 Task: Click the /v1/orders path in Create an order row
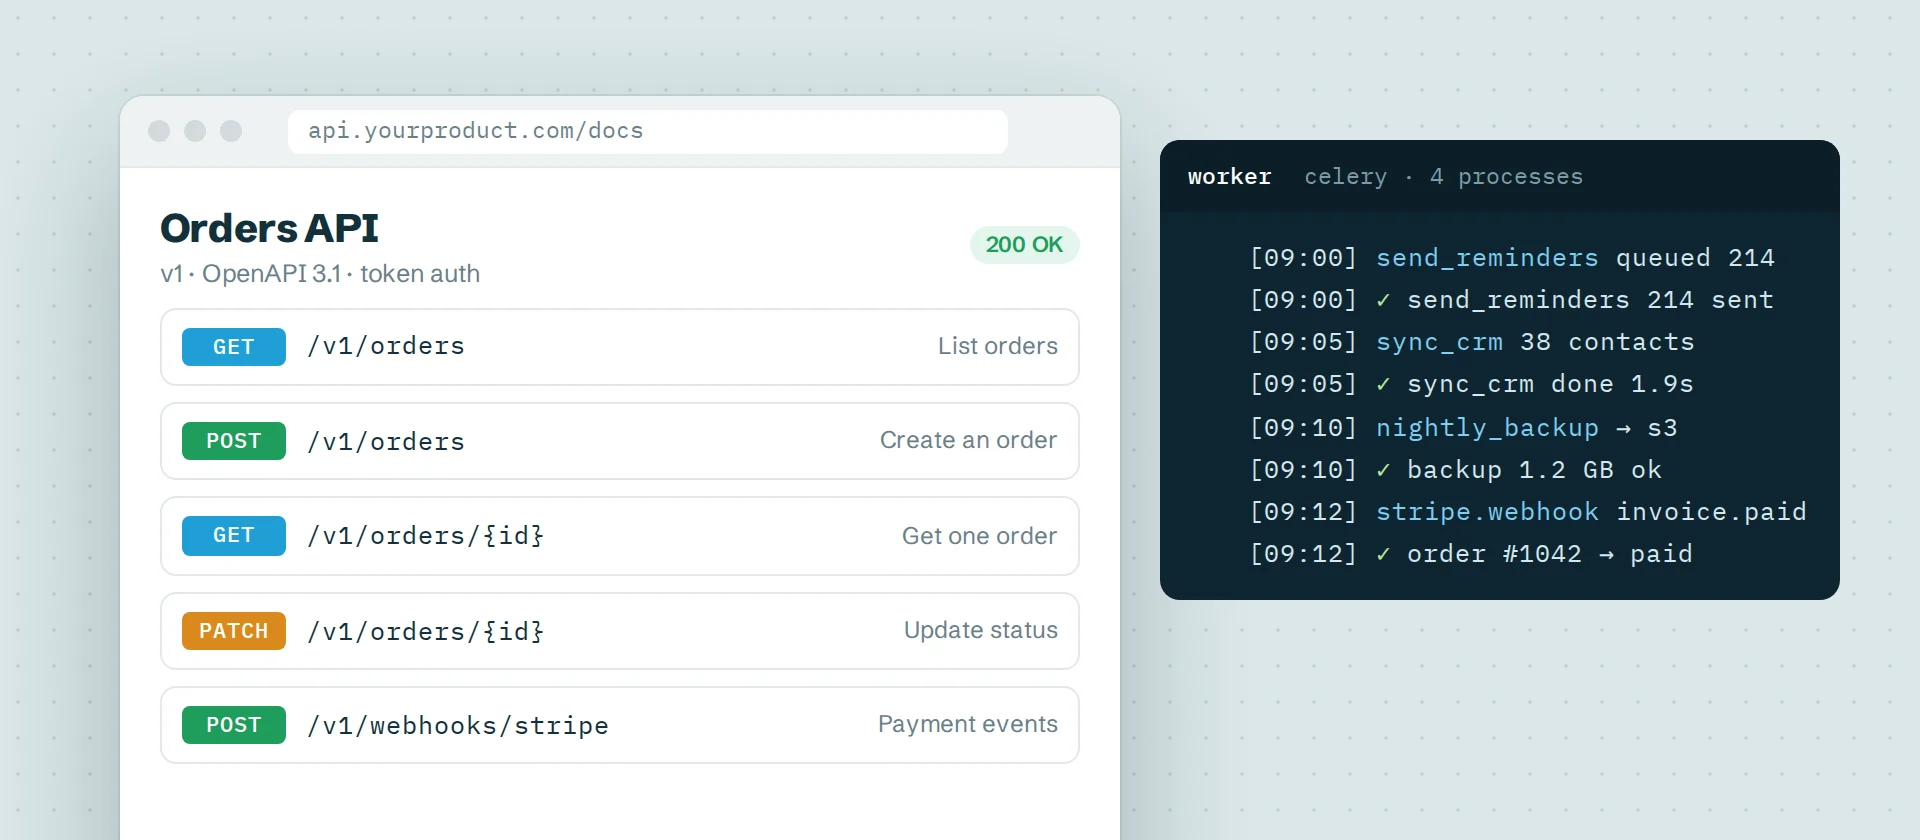[x=385, y=442]
